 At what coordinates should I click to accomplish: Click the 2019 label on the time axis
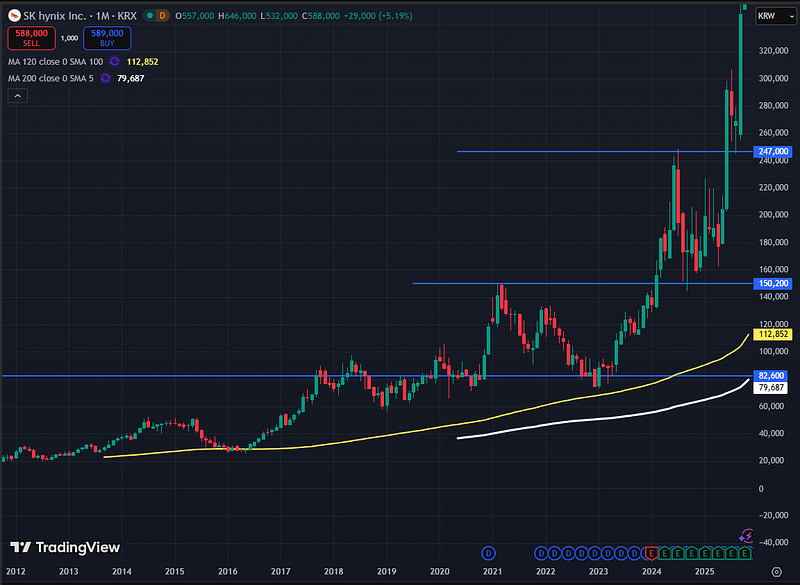pyautogui.click(x=386, y=571)
